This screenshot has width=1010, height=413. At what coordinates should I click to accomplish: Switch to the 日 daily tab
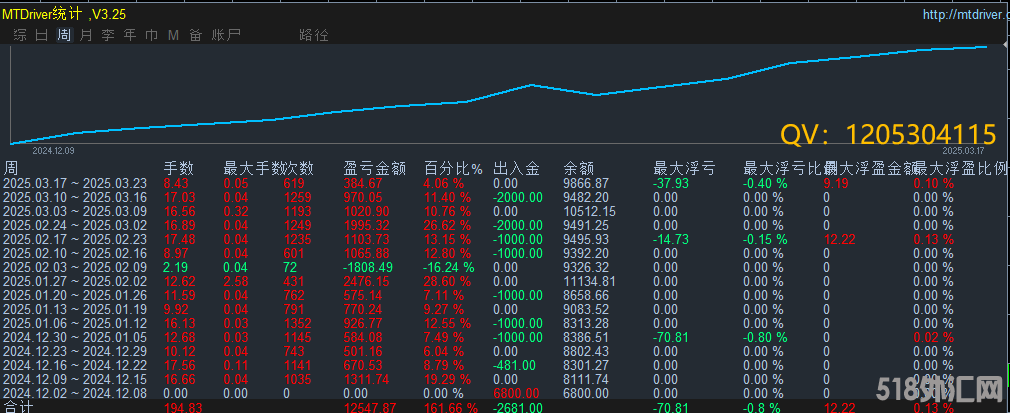coord(41,35)
